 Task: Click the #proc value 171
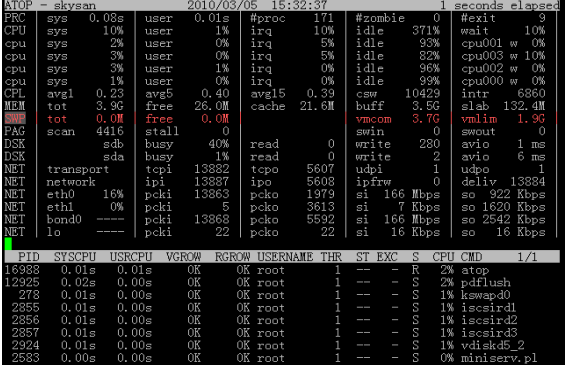pyautogui.click(x=323, y=18)
